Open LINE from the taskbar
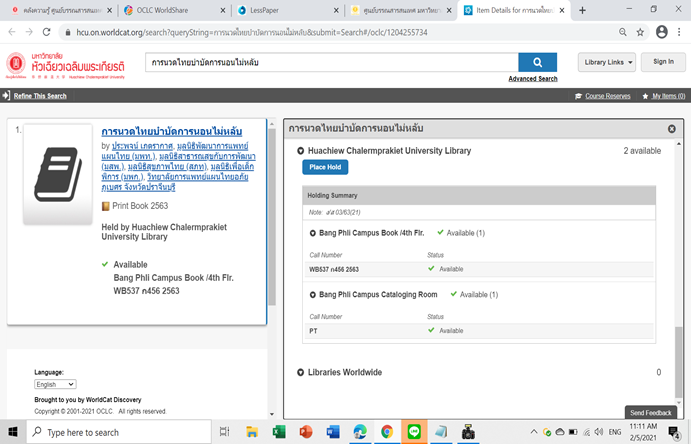Viewport: 691px width, 444px height. tap(414, 432)
